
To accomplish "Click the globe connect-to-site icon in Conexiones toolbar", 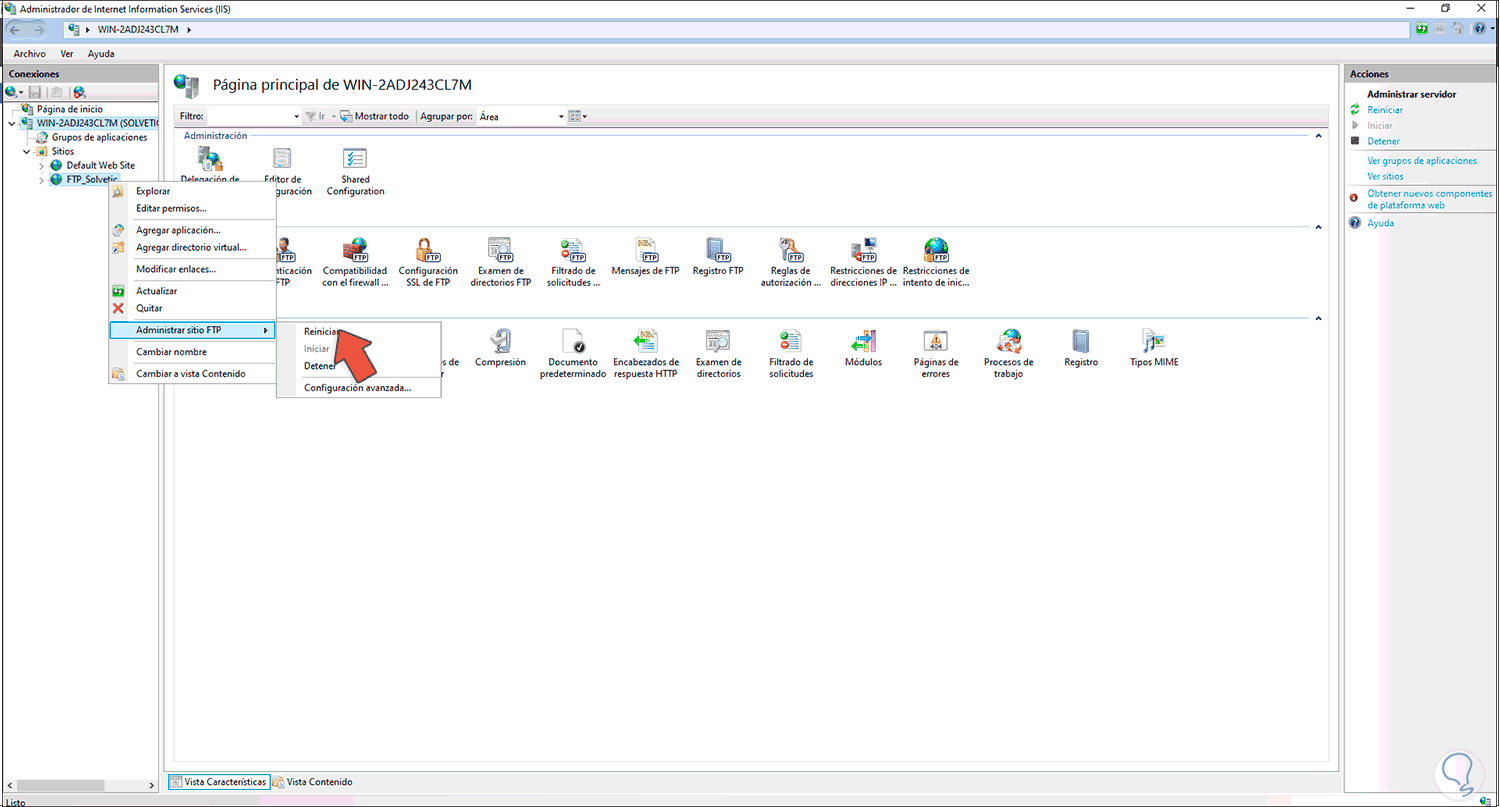I will (79, 92).
